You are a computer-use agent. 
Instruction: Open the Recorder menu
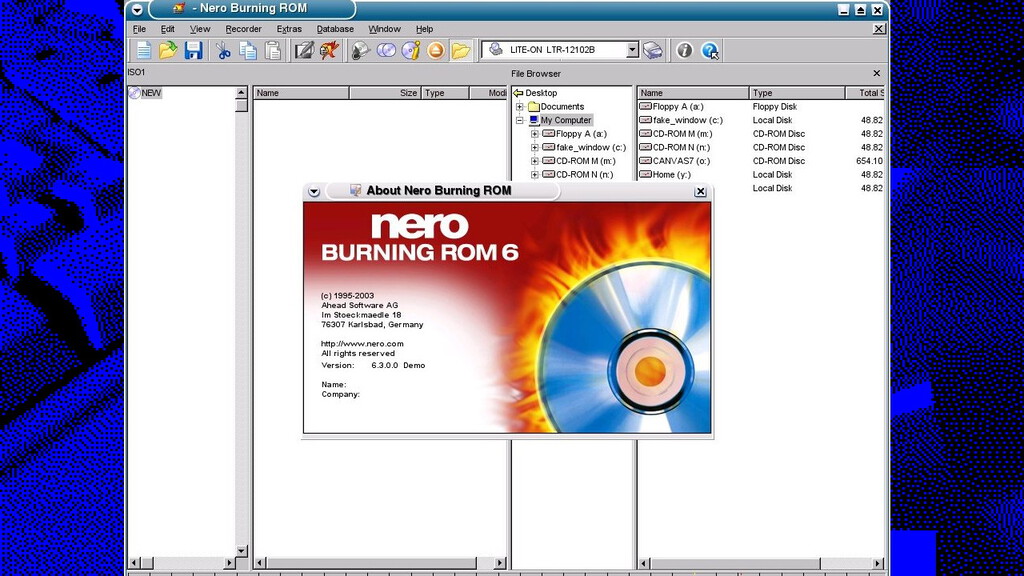tap(243, 29)
